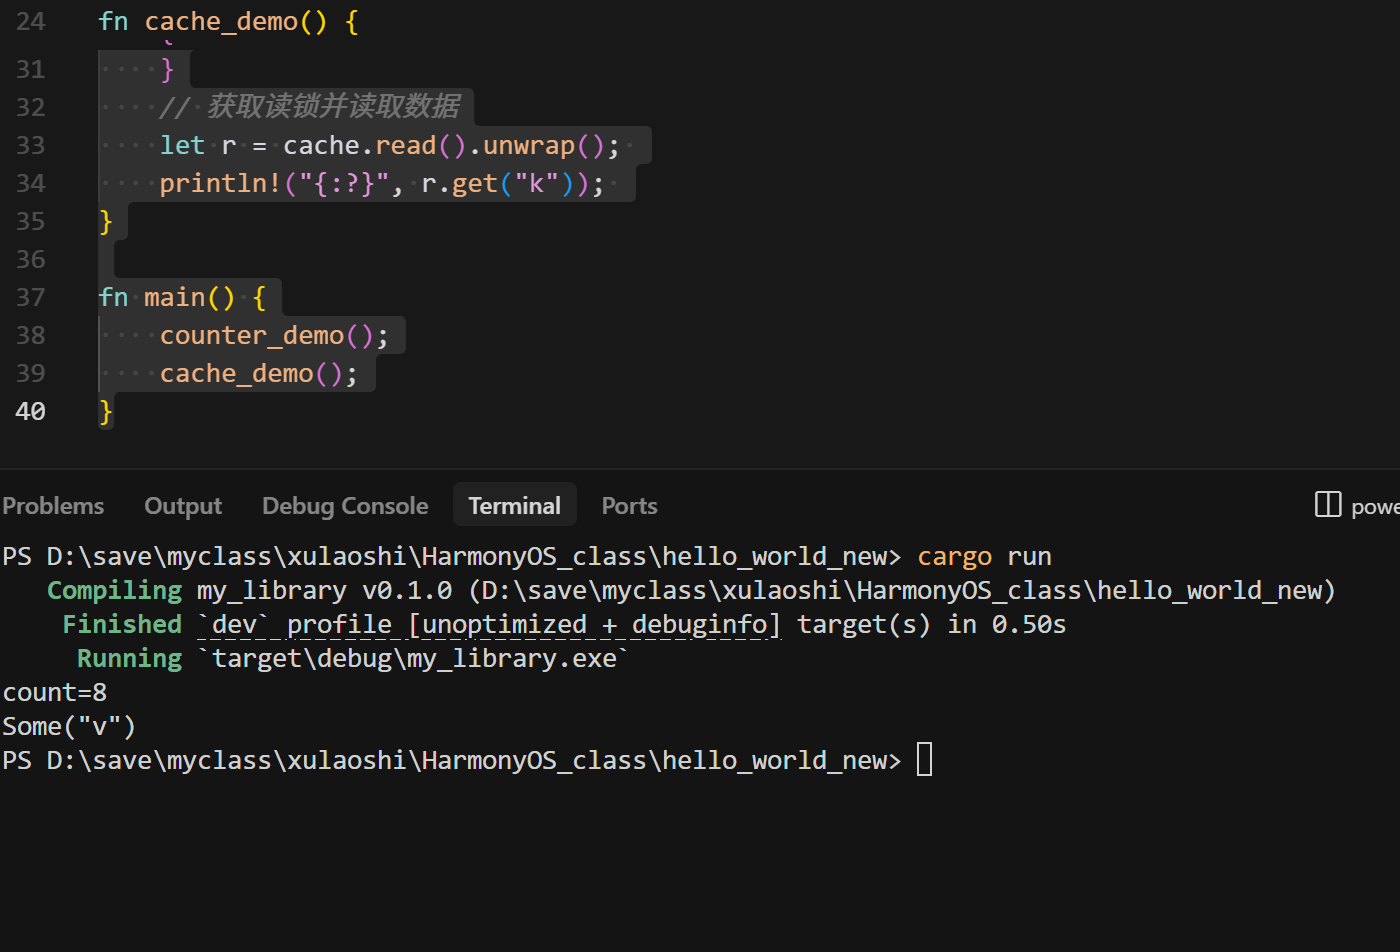Screen dimensions: 1400x952
Task: Jump to the sticky 'fn cache_demo()' header line
Action: (228, 22)
